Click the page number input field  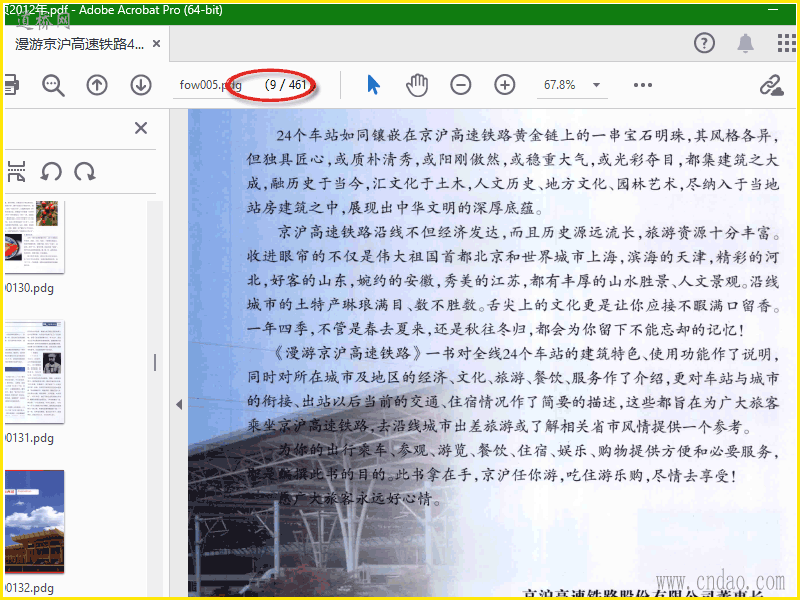pyautogui.click(x=209, y=85)
